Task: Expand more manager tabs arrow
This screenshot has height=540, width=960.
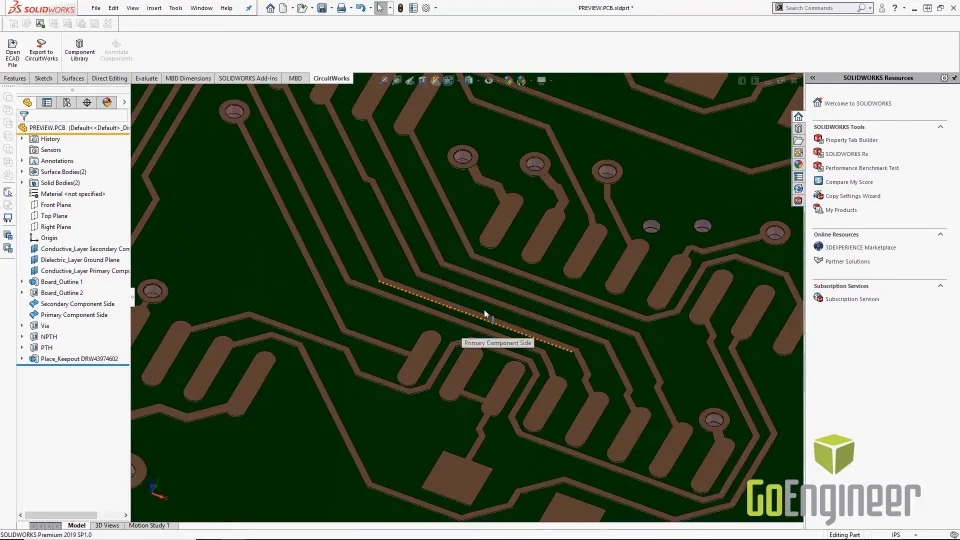Action: (x=124, y=102)
